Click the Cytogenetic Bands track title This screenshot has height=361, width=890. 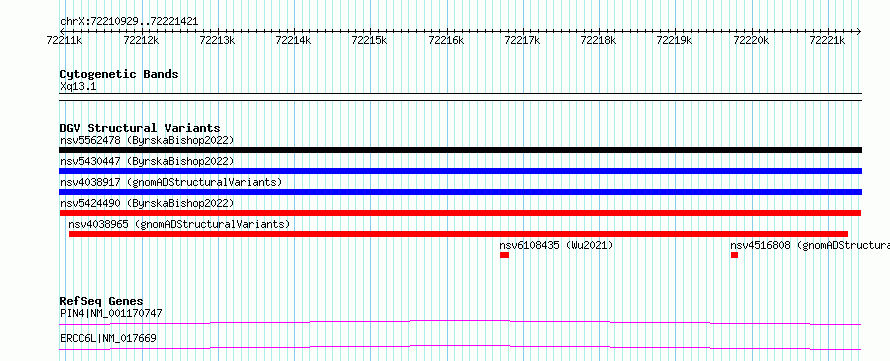coord(119,74)
